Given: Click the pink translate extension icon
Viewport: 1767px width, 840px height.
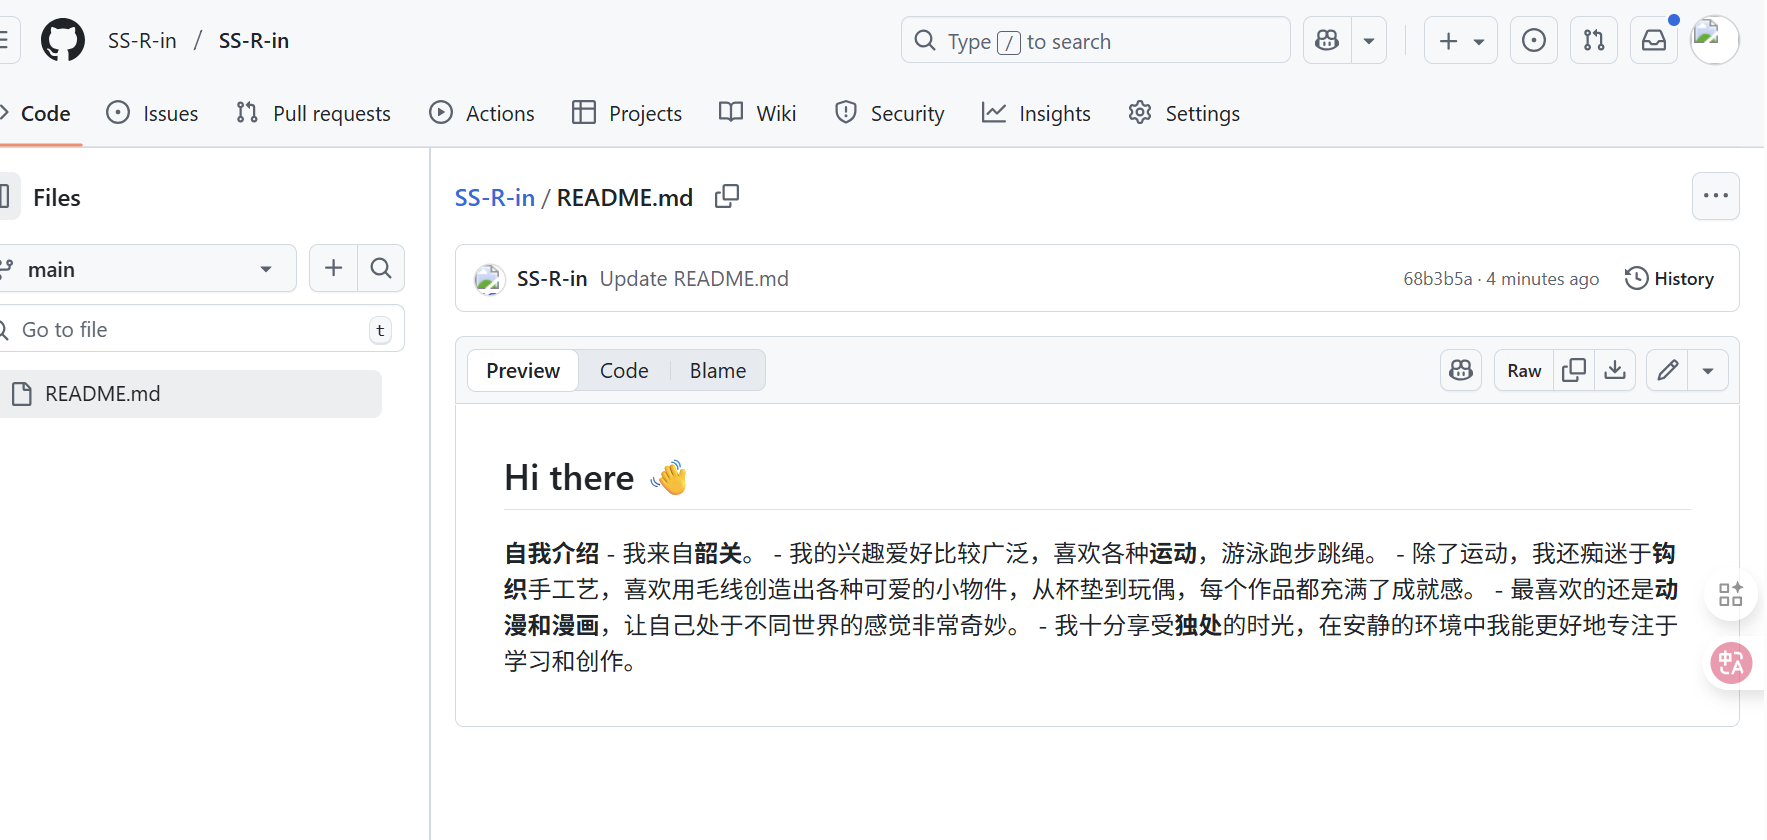Looking at the screenshot, I should tap(1731, 663).
